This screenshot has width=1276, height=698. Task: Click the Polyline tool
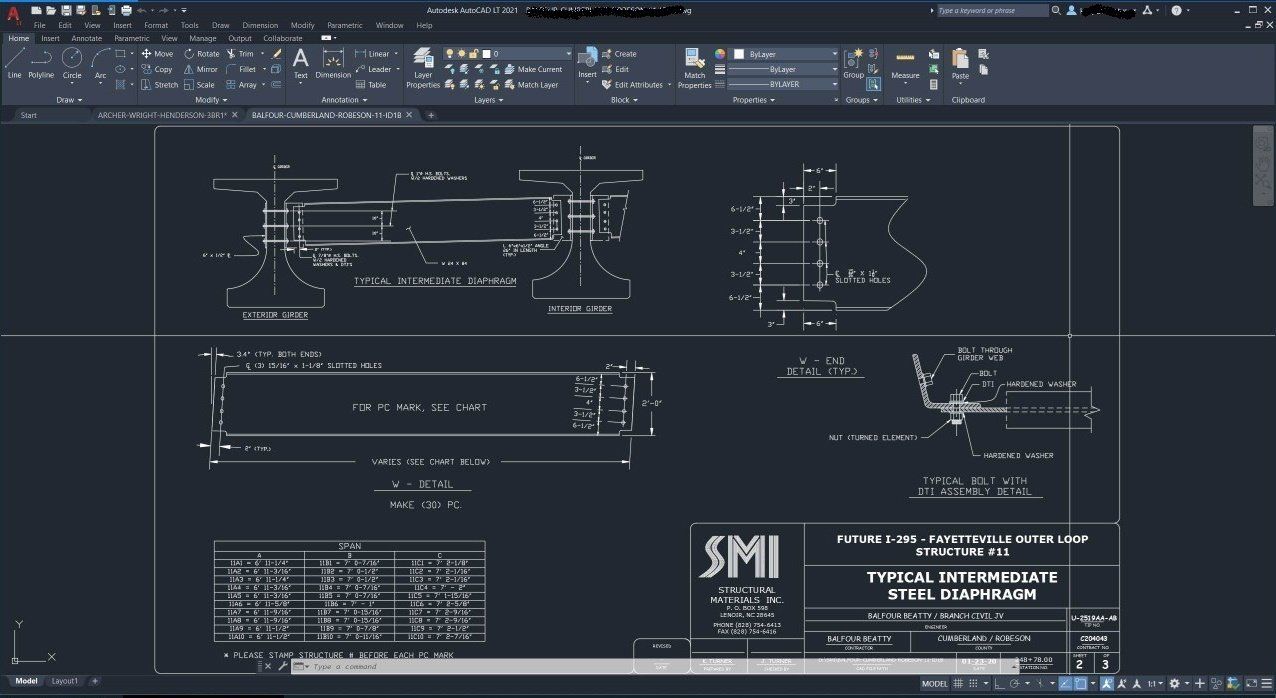pyautogui.click(x=41, y=61)
